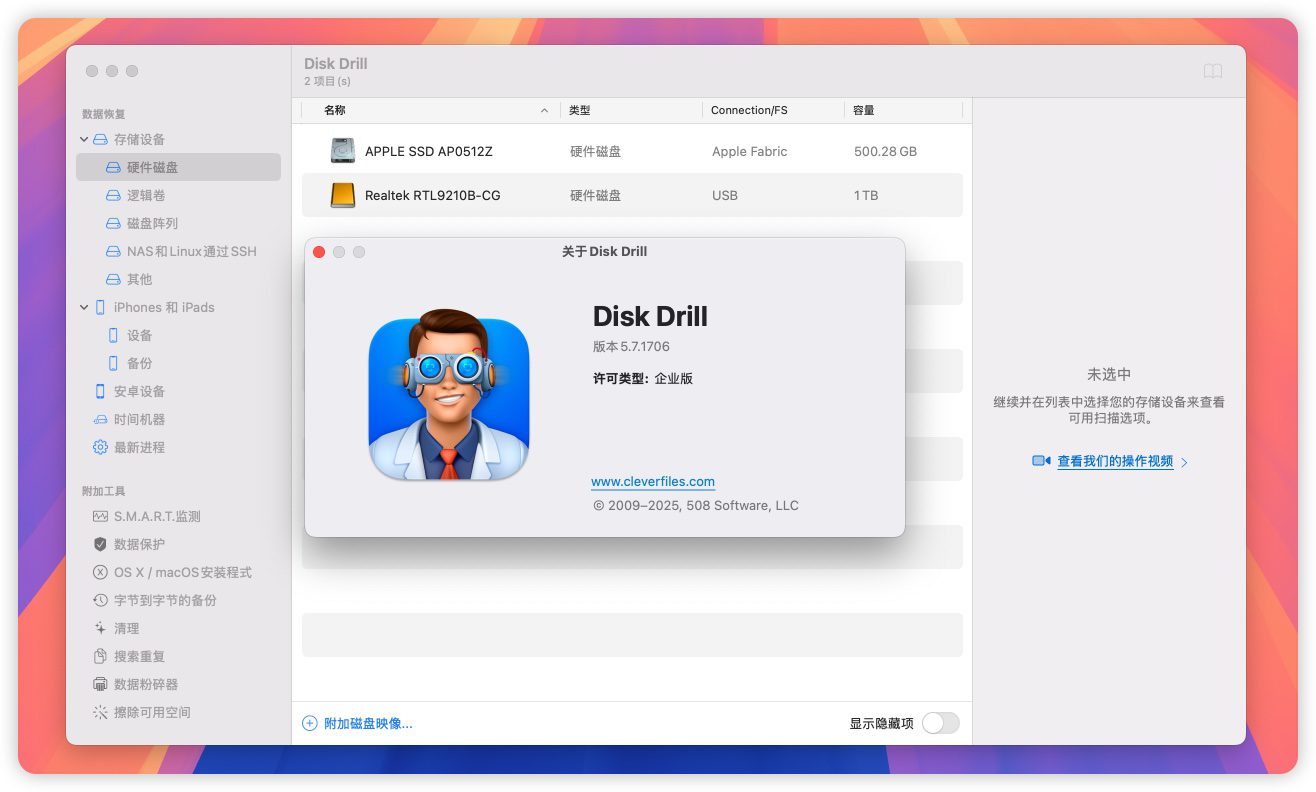The width and height of the screenshot is (1316, 792).
Task: Click the 擦除可用空间 icon
Action: [100, 712]
